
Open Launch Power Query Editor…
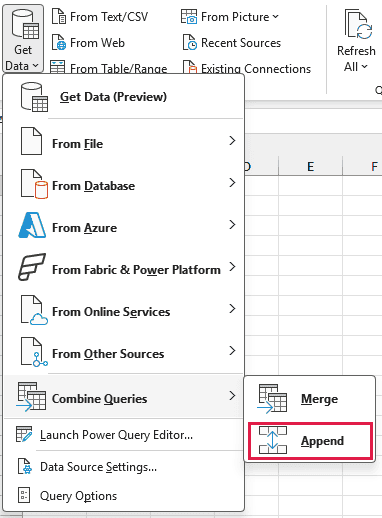124,435
